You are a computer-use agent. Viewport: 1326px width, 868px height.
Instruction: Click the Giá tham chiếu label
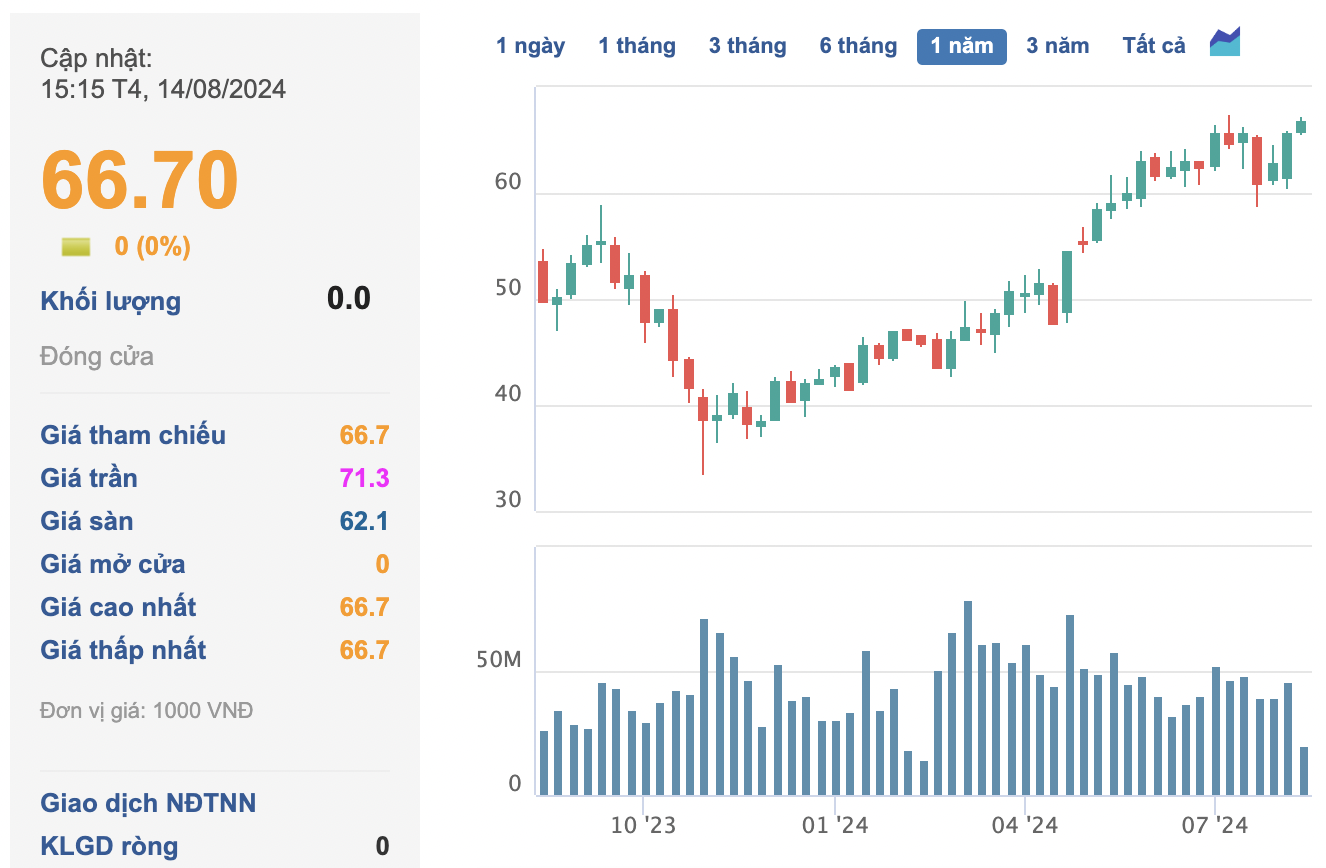pyautogui.click(x=133, y=435)
